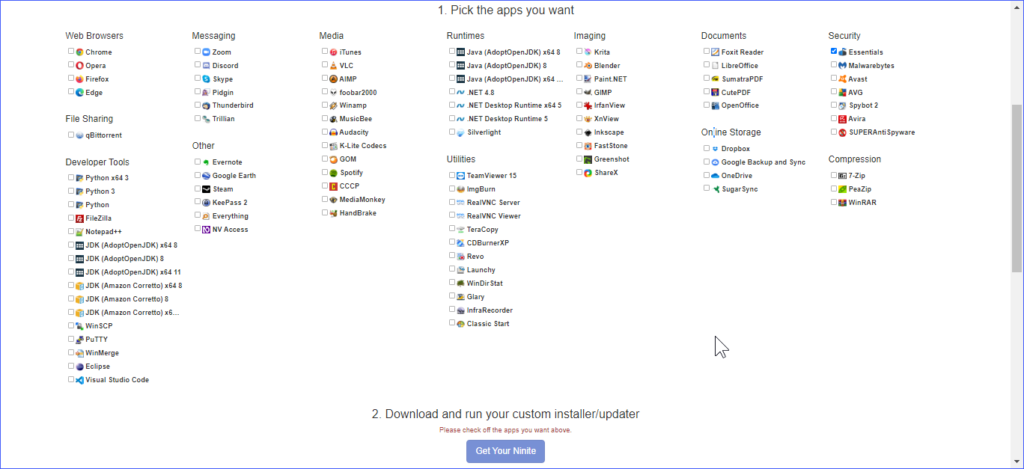Click the TeamViewer 15 icon
The image size is (1024, 469).
(x=460, y=176)
